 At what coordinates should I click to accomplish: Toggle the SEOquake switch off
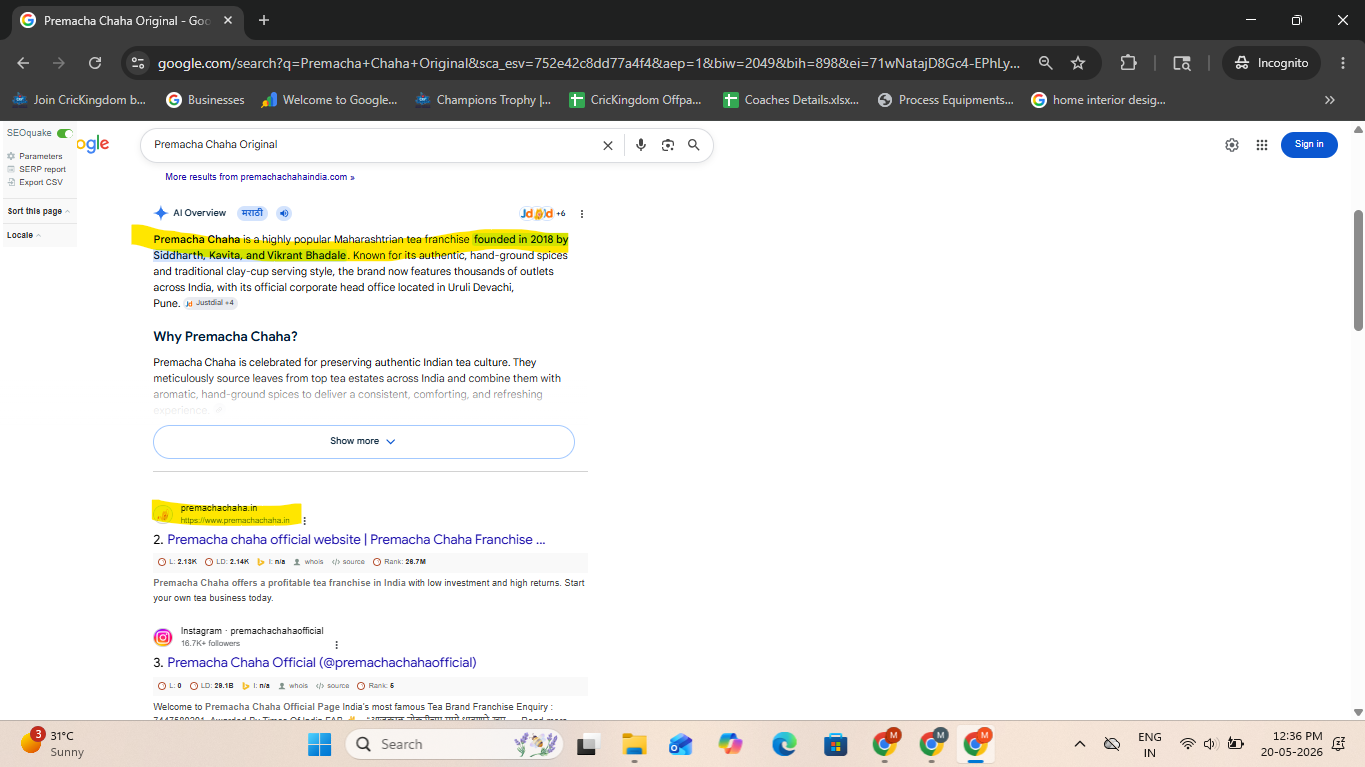point(65,133)
